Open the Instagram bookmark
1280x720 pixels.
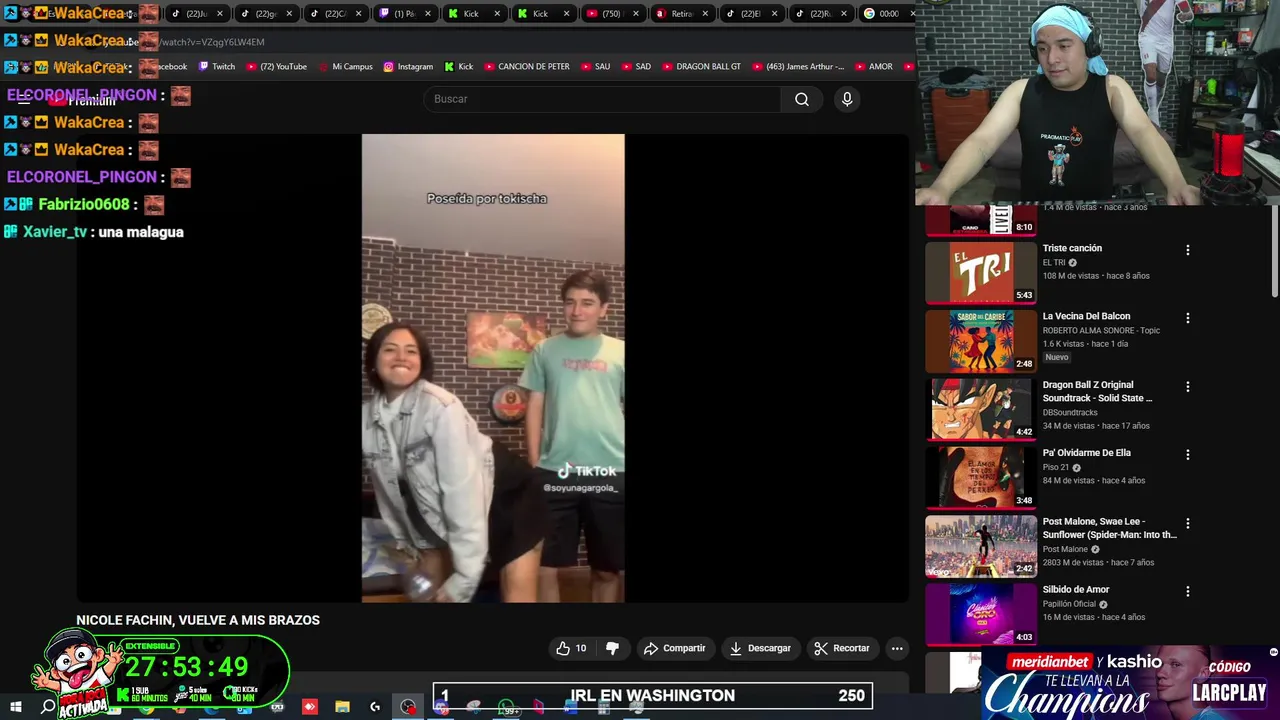pos(408,67)
